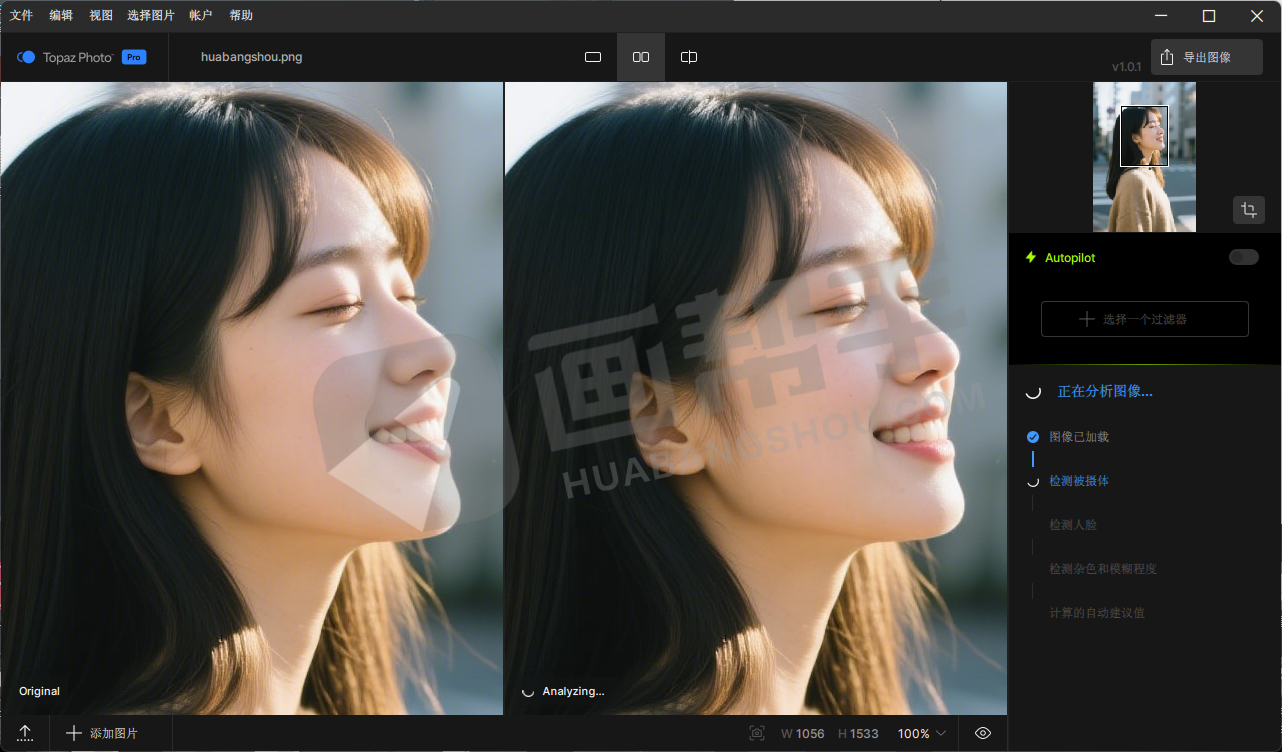Click the navigator thumbnail preview
1282x752 pixels.
1144,157
